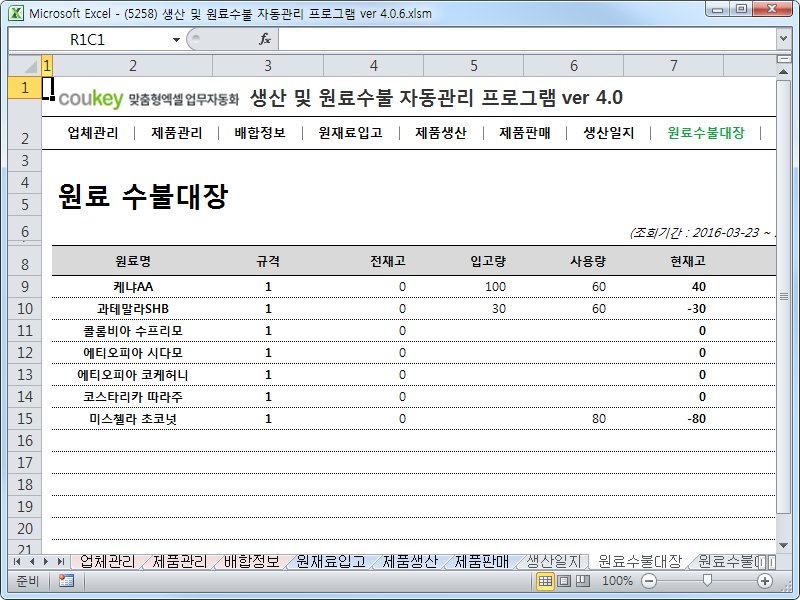Click the -80 current stock value
Screen dimensions: 800x600
click(696, 419)
